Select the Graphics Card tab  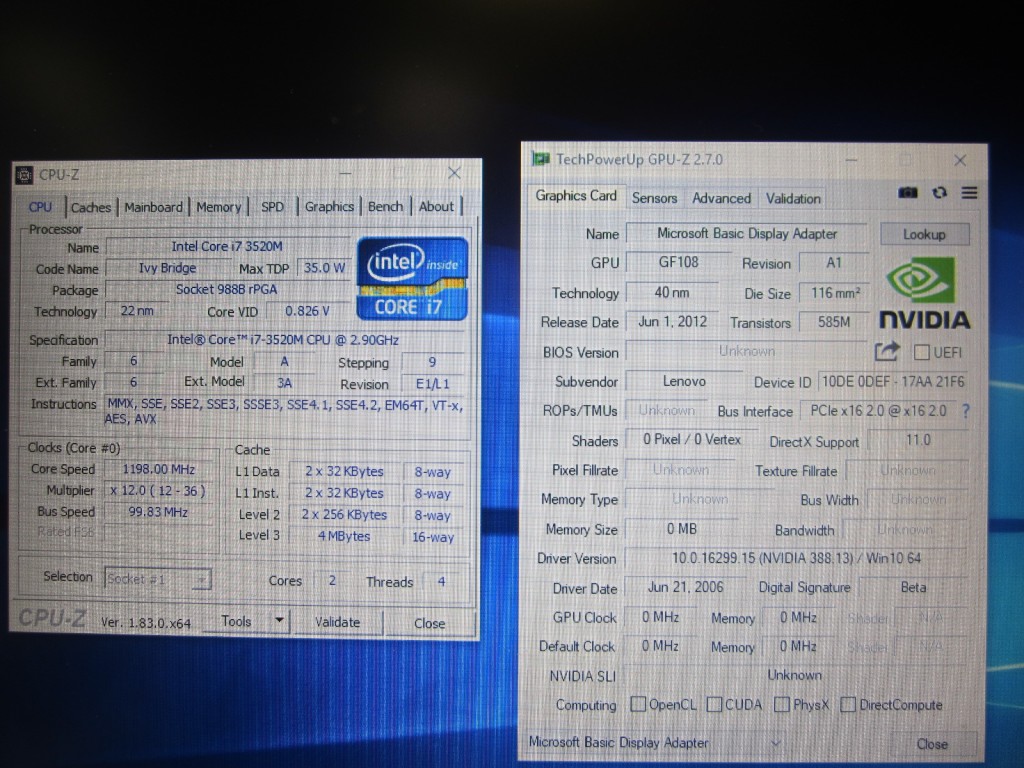(x=576, y=195)
